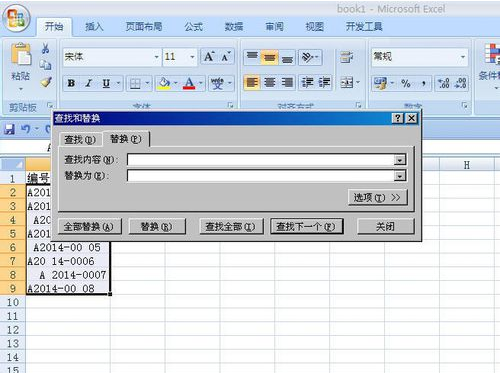Expand the 剪贴板 group dialog launcher

point(50,105)
